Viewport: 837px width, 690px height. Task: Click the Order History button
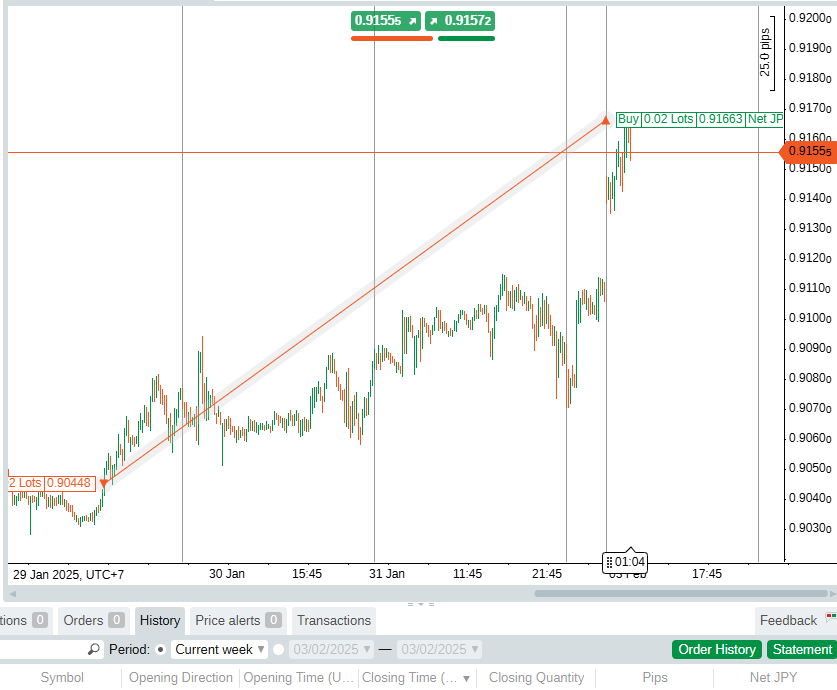tap(717, 649)
